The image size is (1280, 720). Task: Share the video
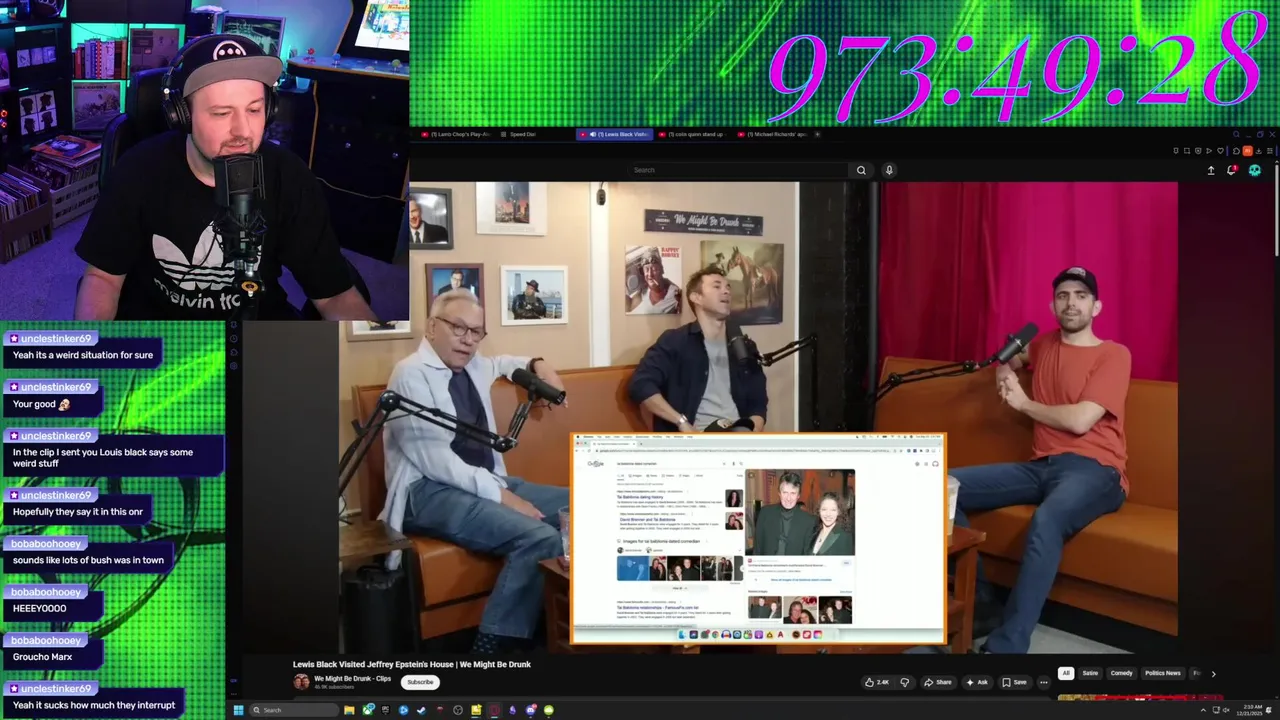938,682
